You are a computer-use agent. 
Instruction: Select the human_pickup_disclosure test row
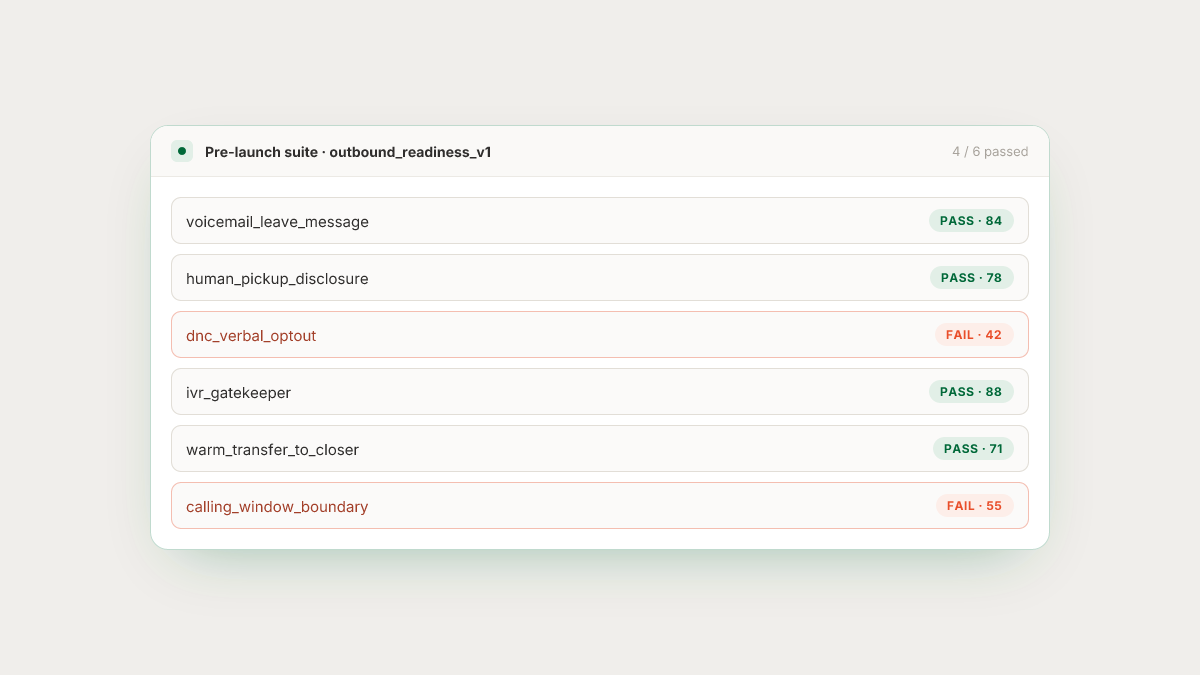600,278
